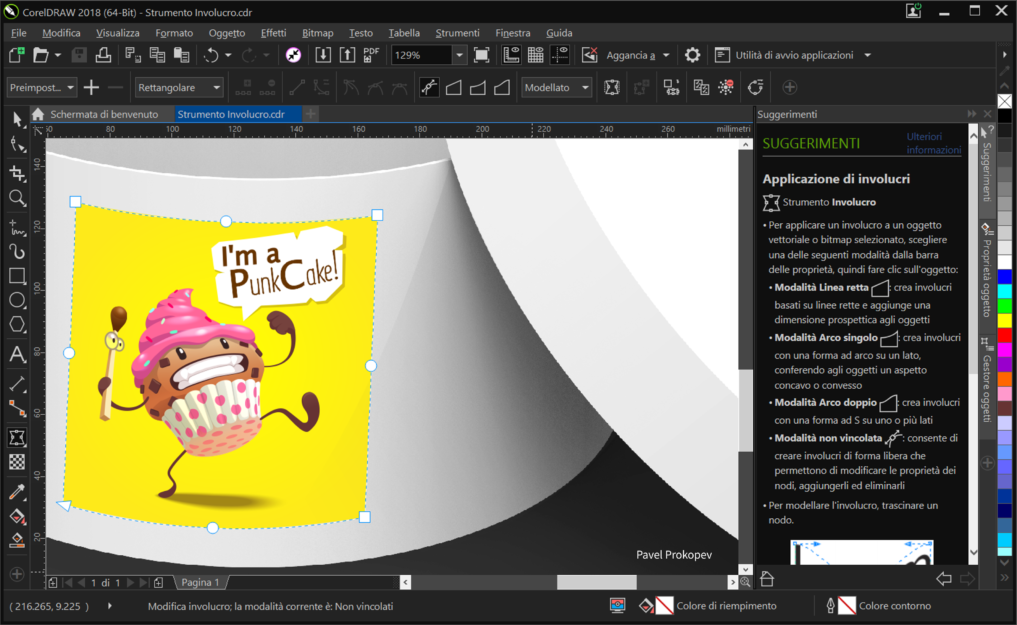Open the Bitmap menu
Image resolution: width=1017 pixels, height=625 pixels.
(x=317, y=32)
